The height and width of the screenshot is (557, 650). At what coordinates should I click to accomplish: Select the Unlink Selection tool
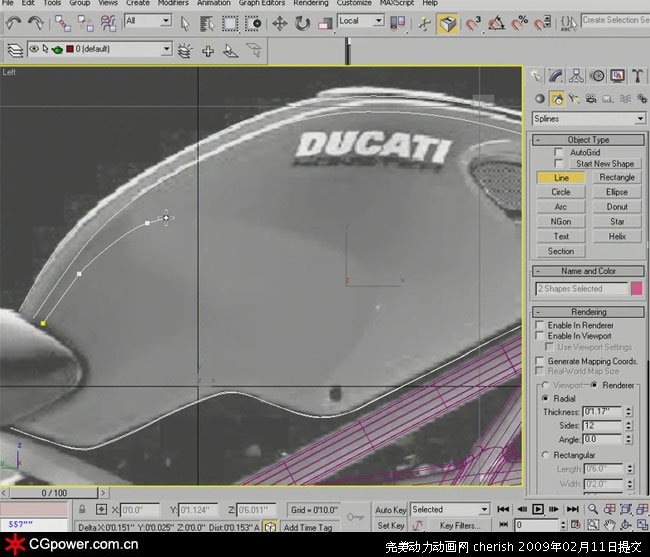coord(86,23)
